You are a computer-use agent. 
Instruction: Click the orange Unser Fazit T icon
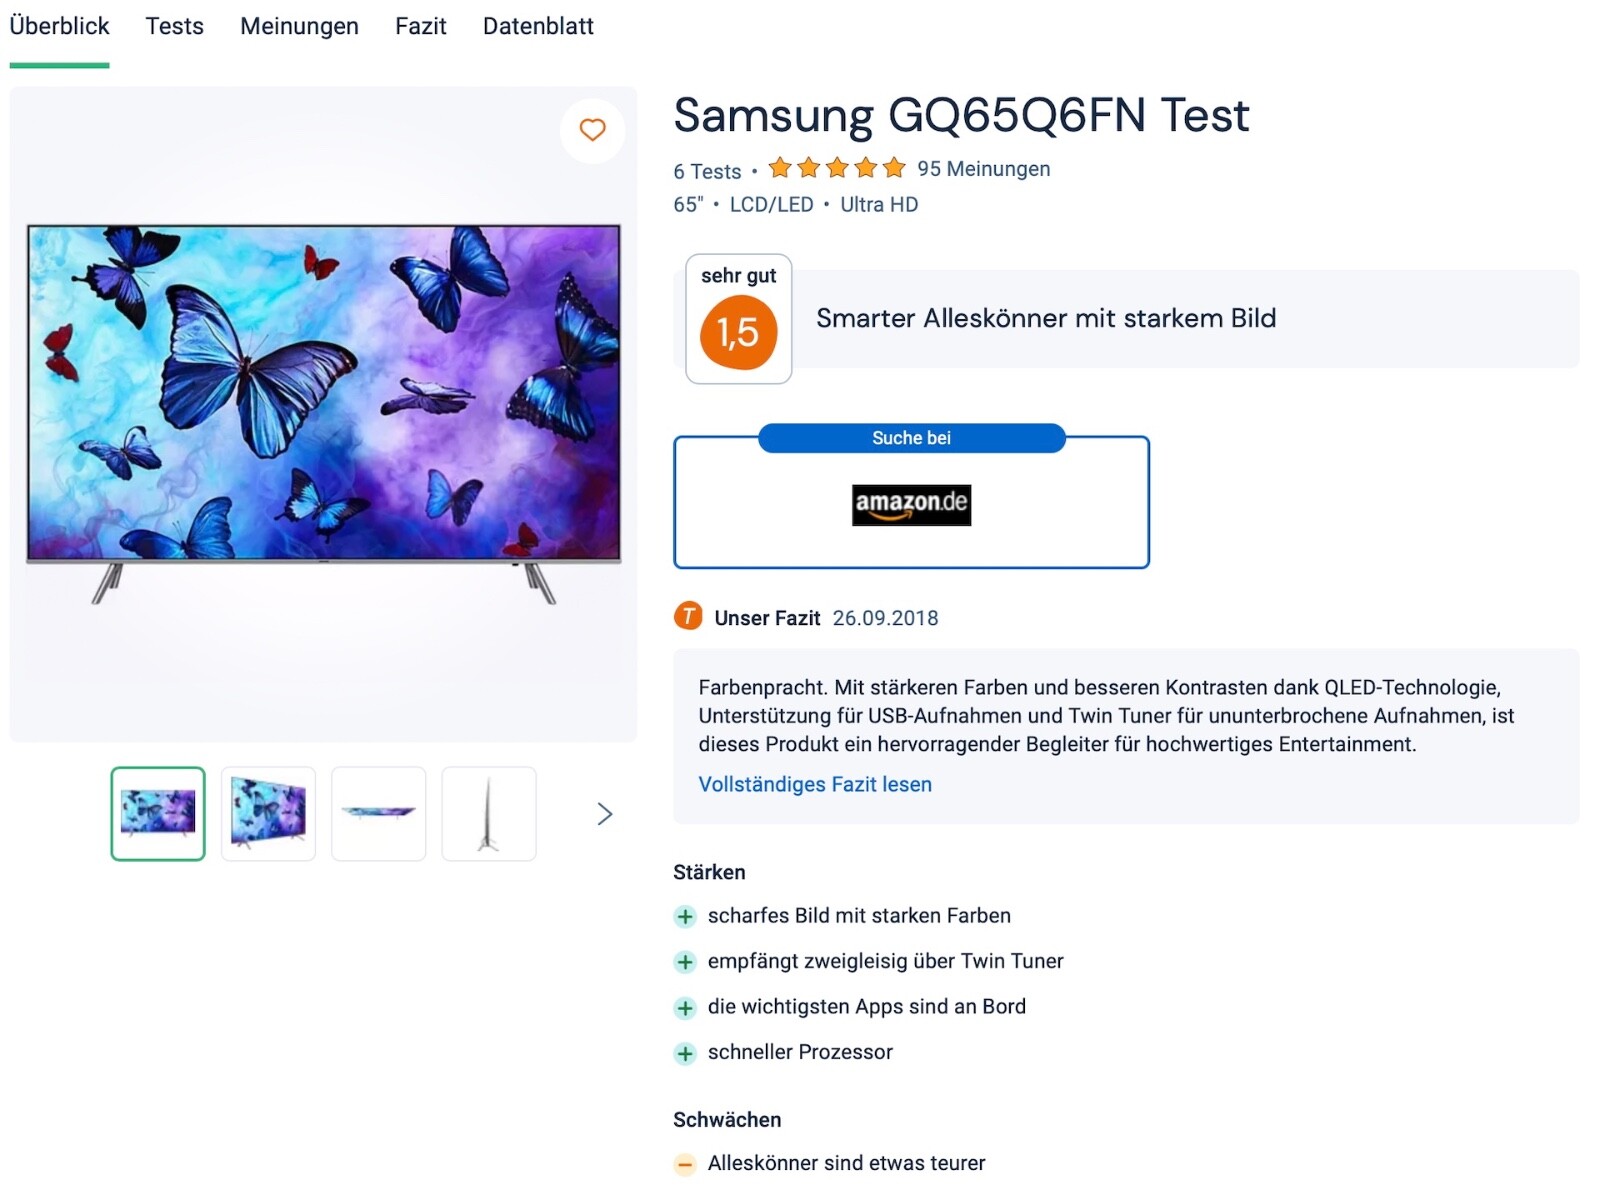(x=688, y=617)
